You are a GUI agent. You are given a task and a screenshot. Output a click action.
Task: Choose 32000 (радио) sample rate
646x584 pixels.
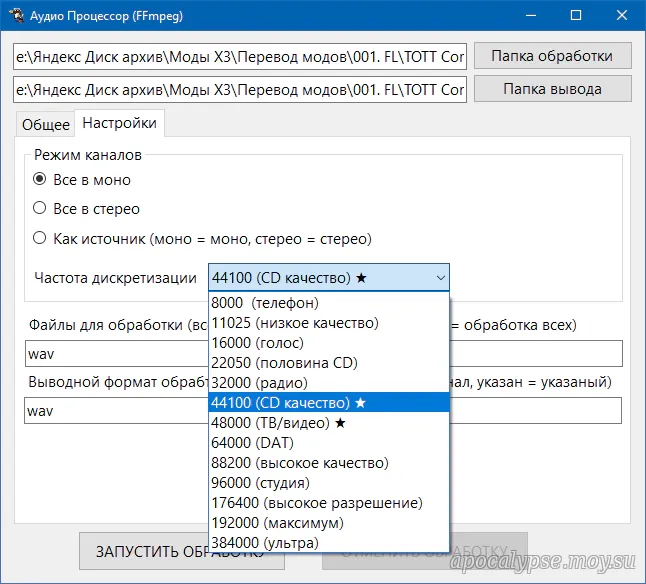pyautogui.click(x=329, y=383)
